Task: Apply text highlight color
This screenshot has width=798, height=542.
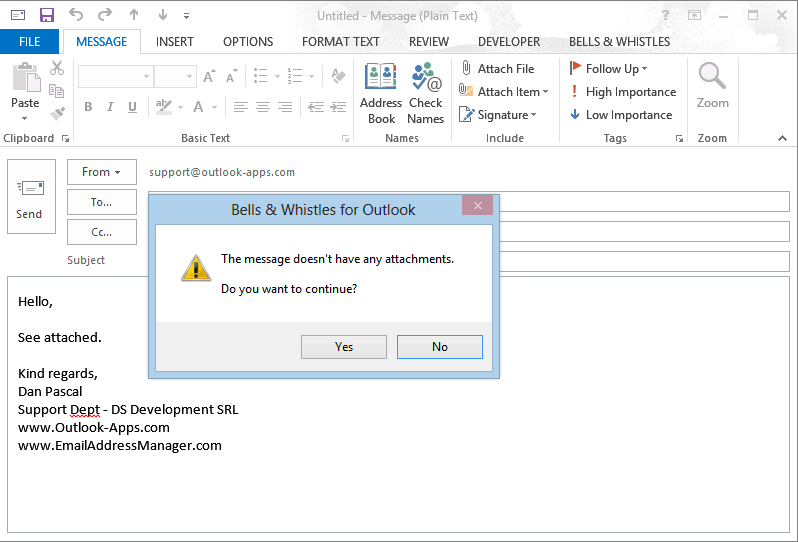Action: 163,107
